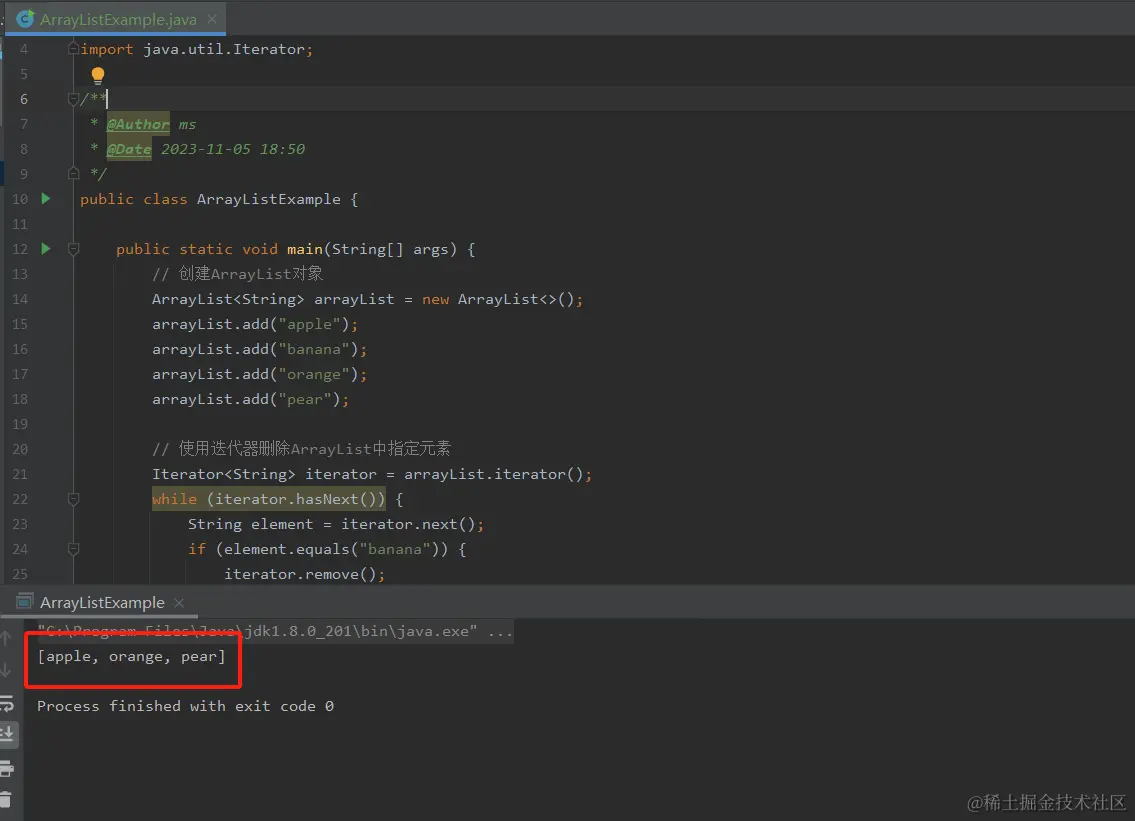Close the ArrayListExample.java editor tab
The width and height of the screenshot is (1135, 821).
212,19
